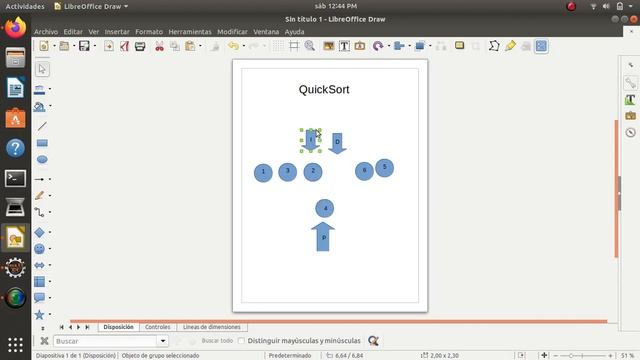Insert a text box with the T icon
Image resolution: width=640 pixels, height=360 pixels.
tap(344, 46)
